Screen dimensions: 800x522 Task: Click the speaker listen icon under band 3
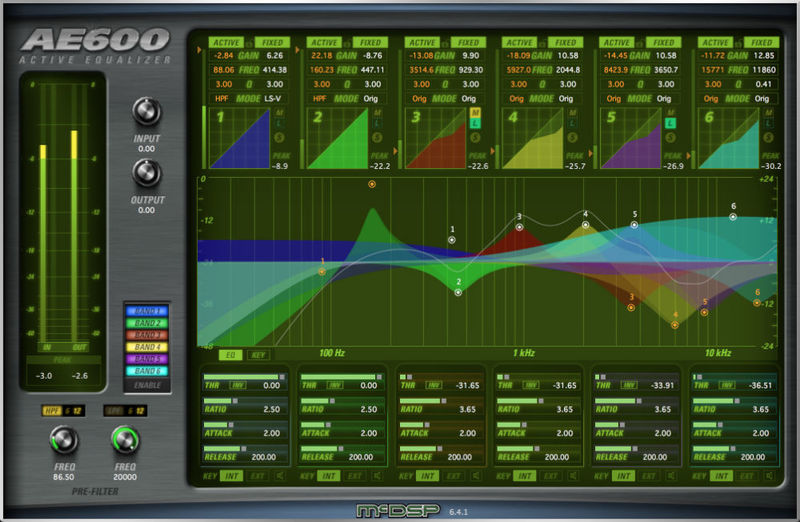[478, 476]
